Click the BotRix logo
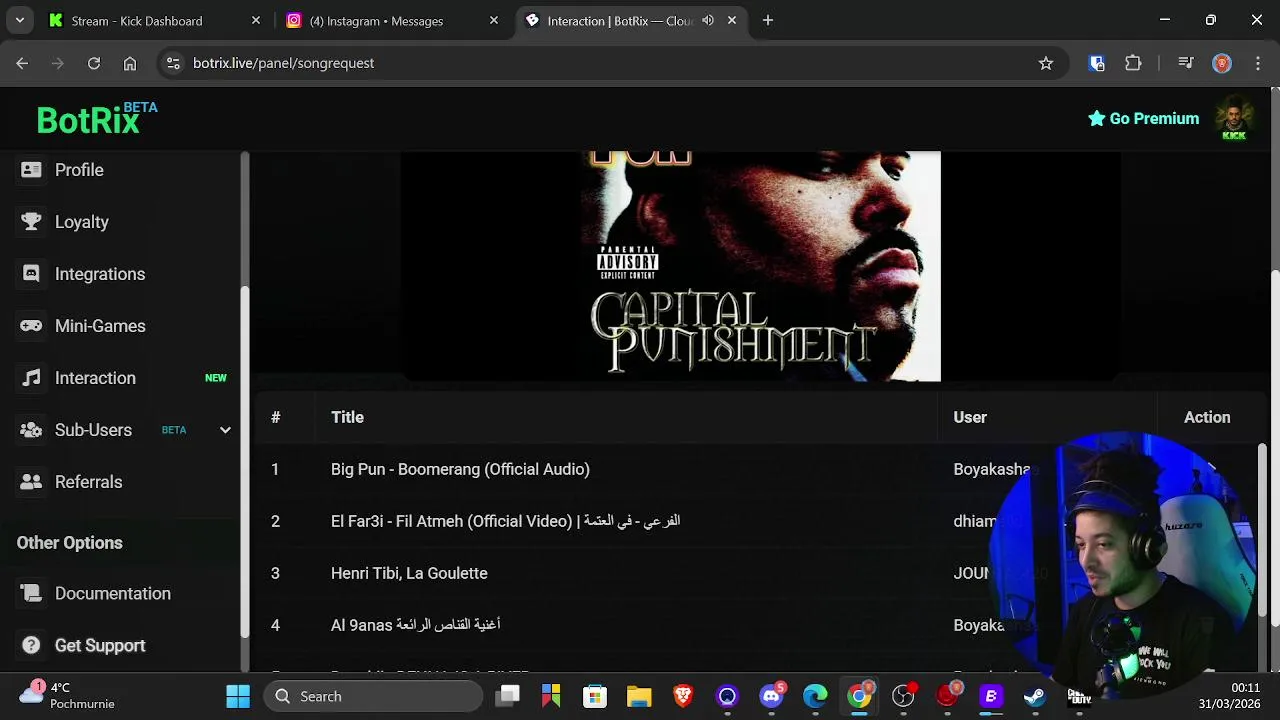 [x=97, y=118]
